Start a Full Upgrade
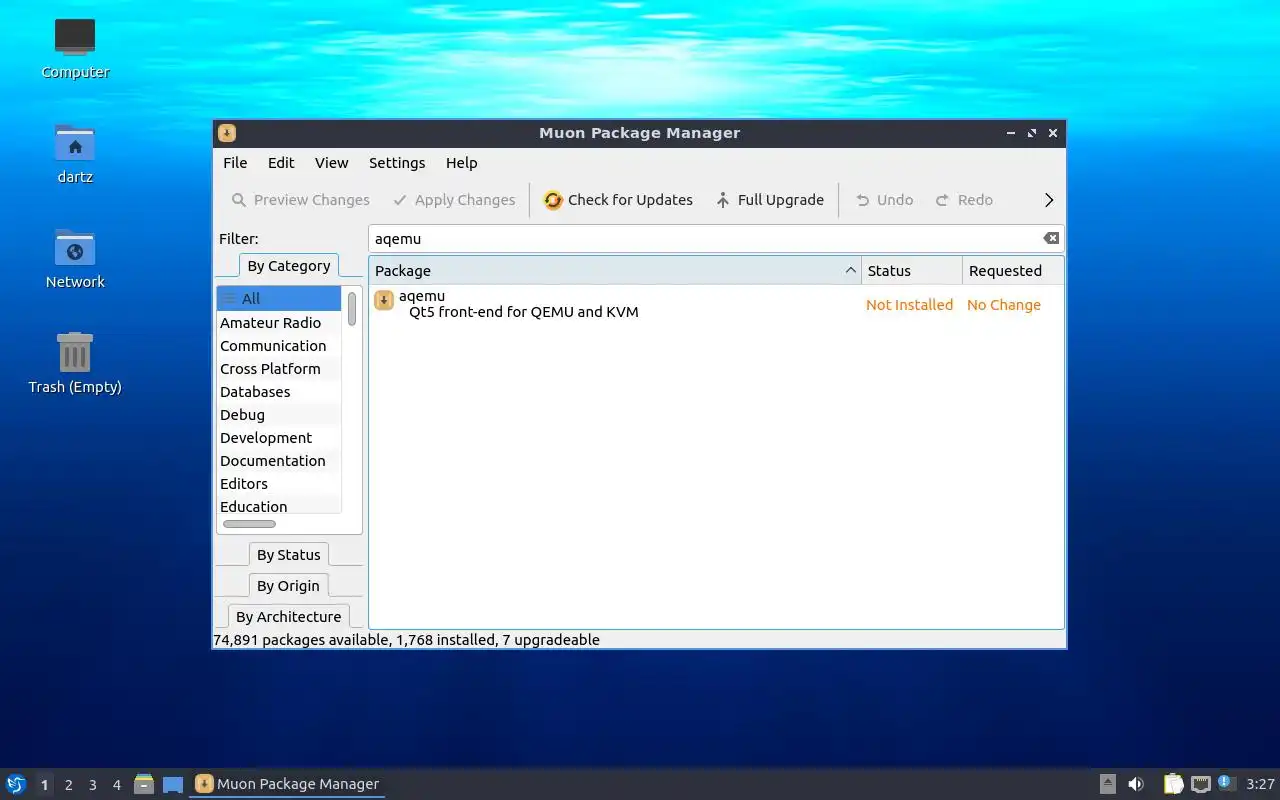1280x800 pixels. [x=770, y=200]
